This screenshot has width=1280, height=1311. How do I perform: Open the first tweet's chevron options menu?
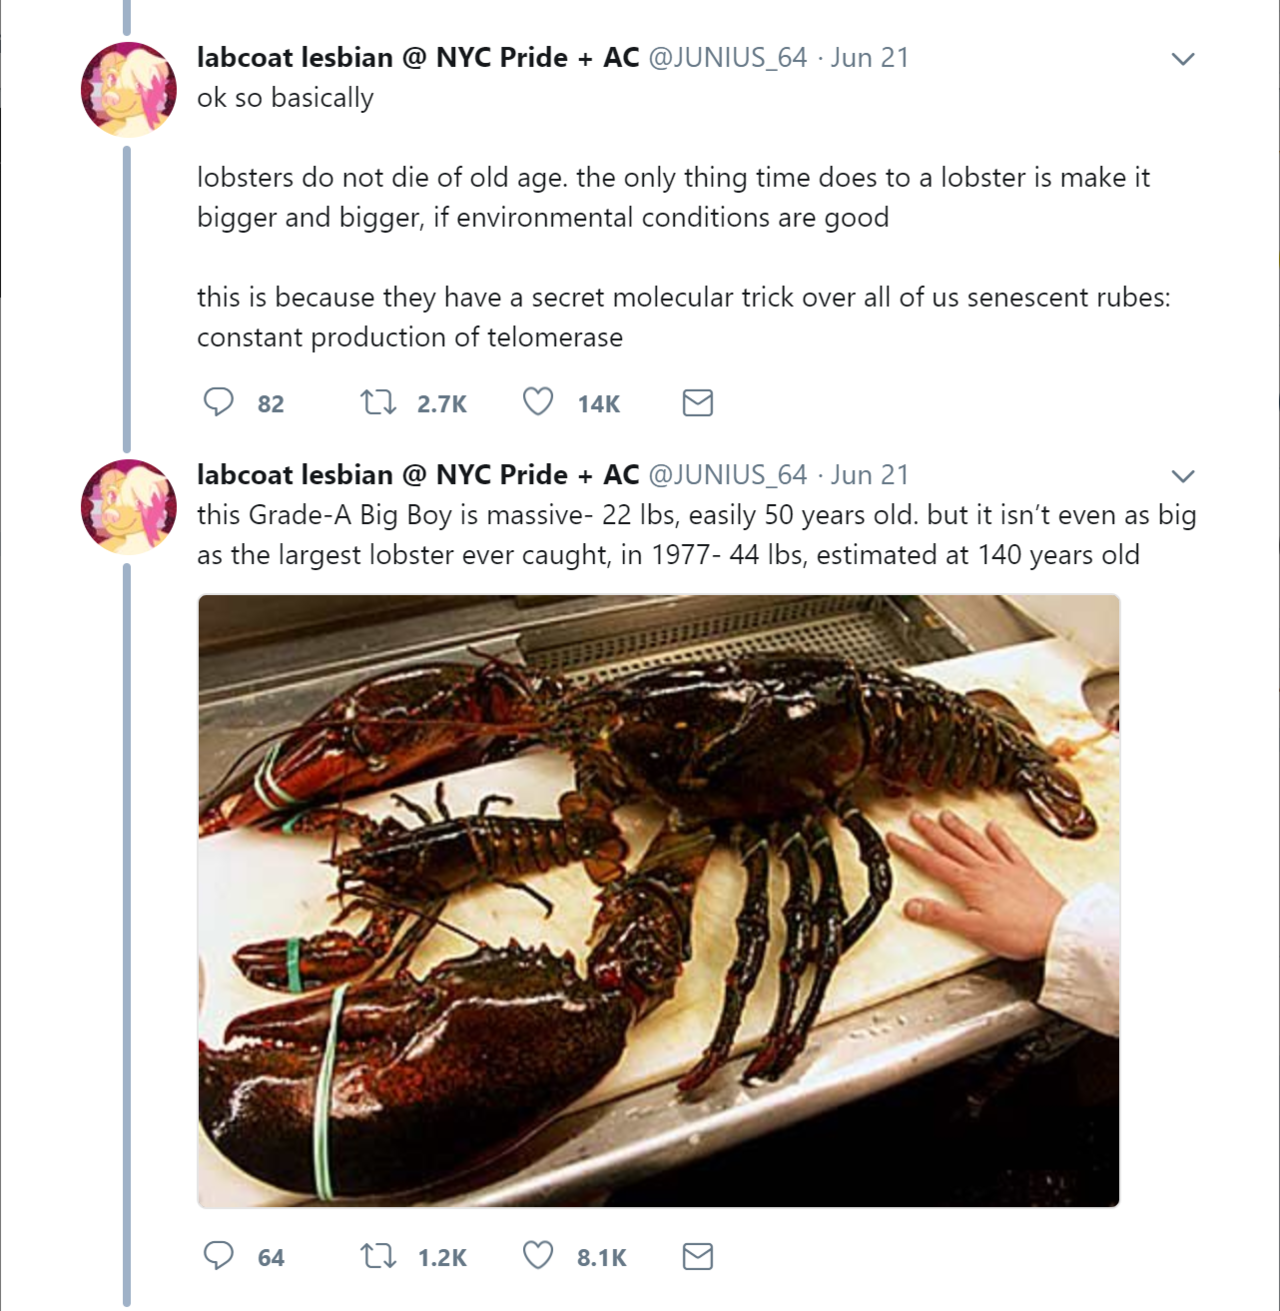1183,59
